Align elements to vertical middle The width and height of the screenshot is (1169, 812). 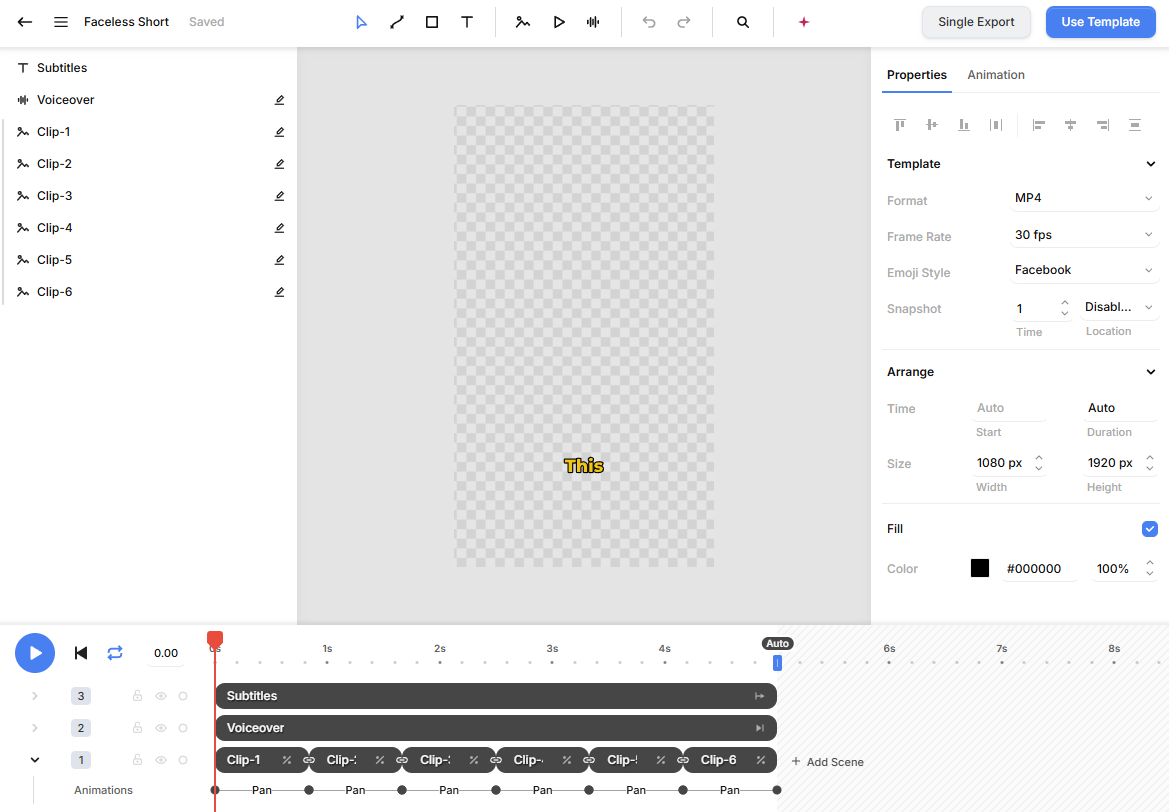click(932, 125)
